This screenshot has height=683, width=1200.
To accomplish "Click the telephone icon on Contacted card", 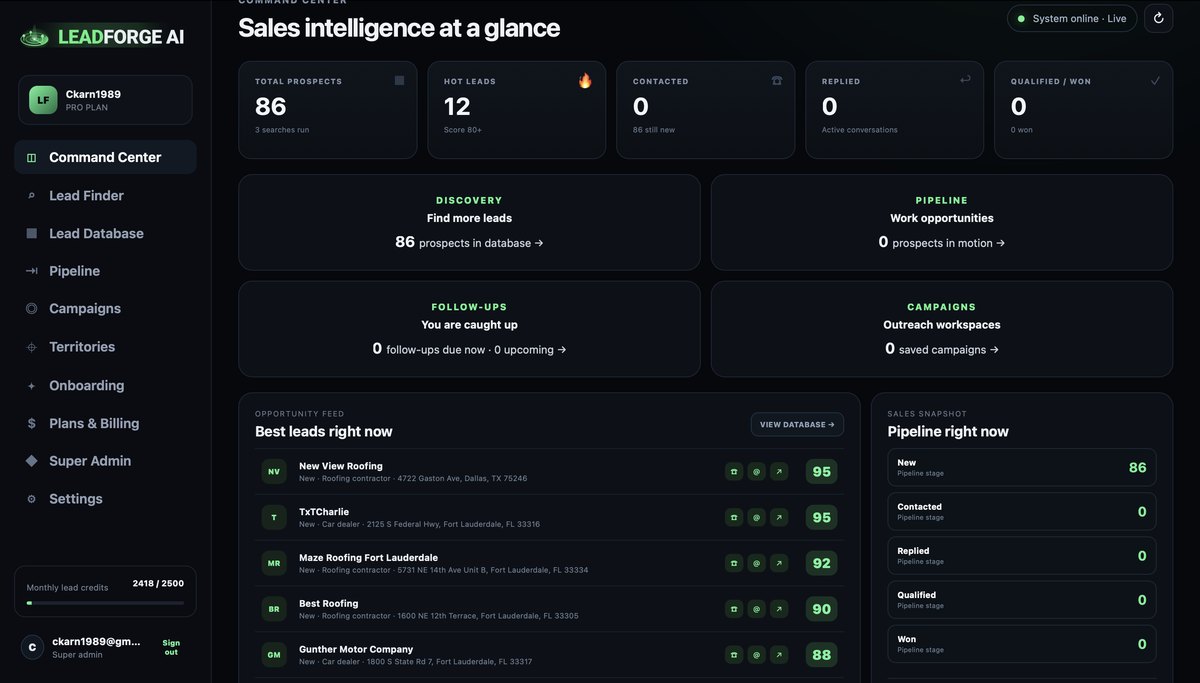I will [x=776, y=80].
